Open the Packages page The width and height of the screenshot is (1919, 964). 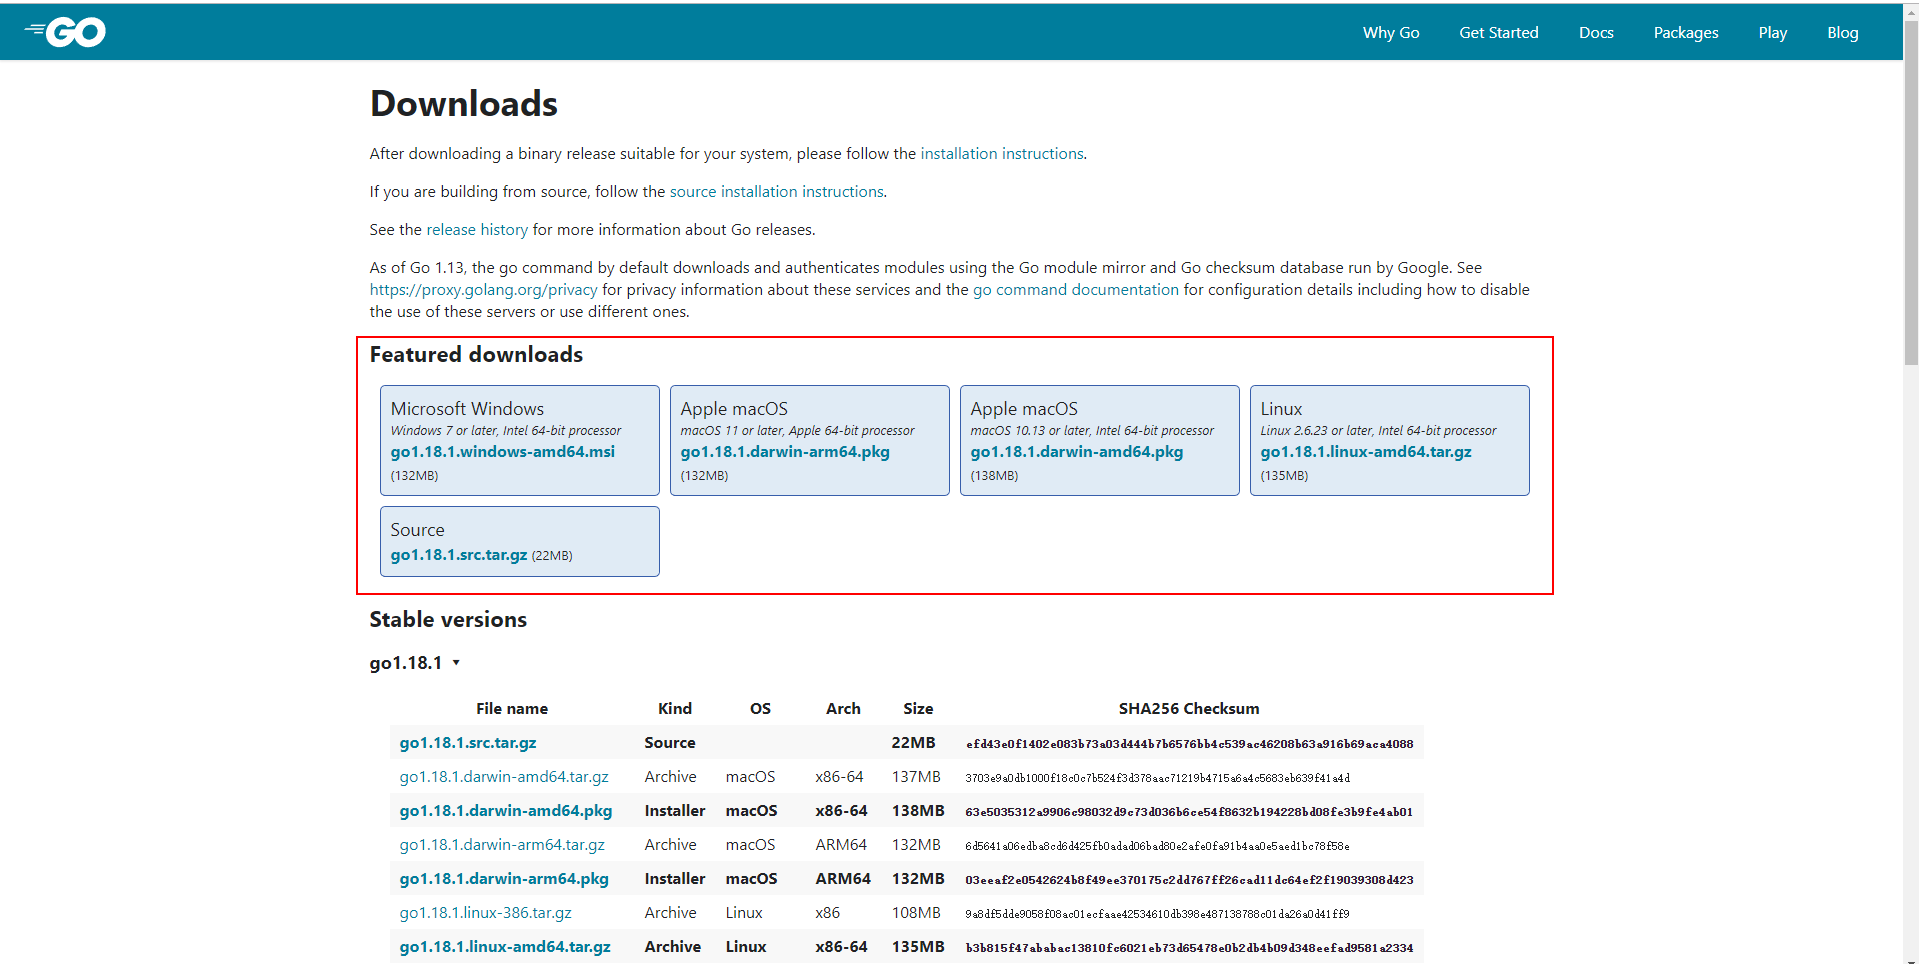point(1685,33)
